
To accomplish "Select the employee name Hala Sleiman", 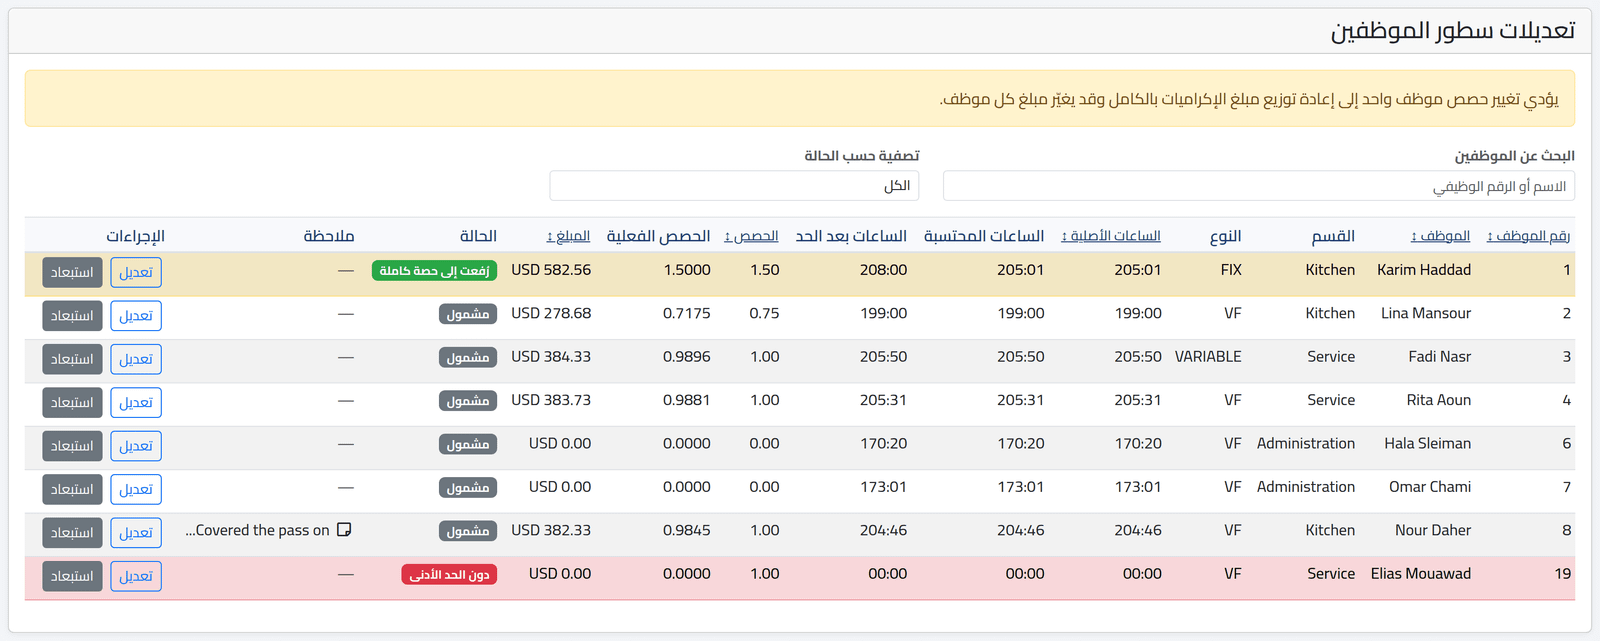I will point(1428,443).
